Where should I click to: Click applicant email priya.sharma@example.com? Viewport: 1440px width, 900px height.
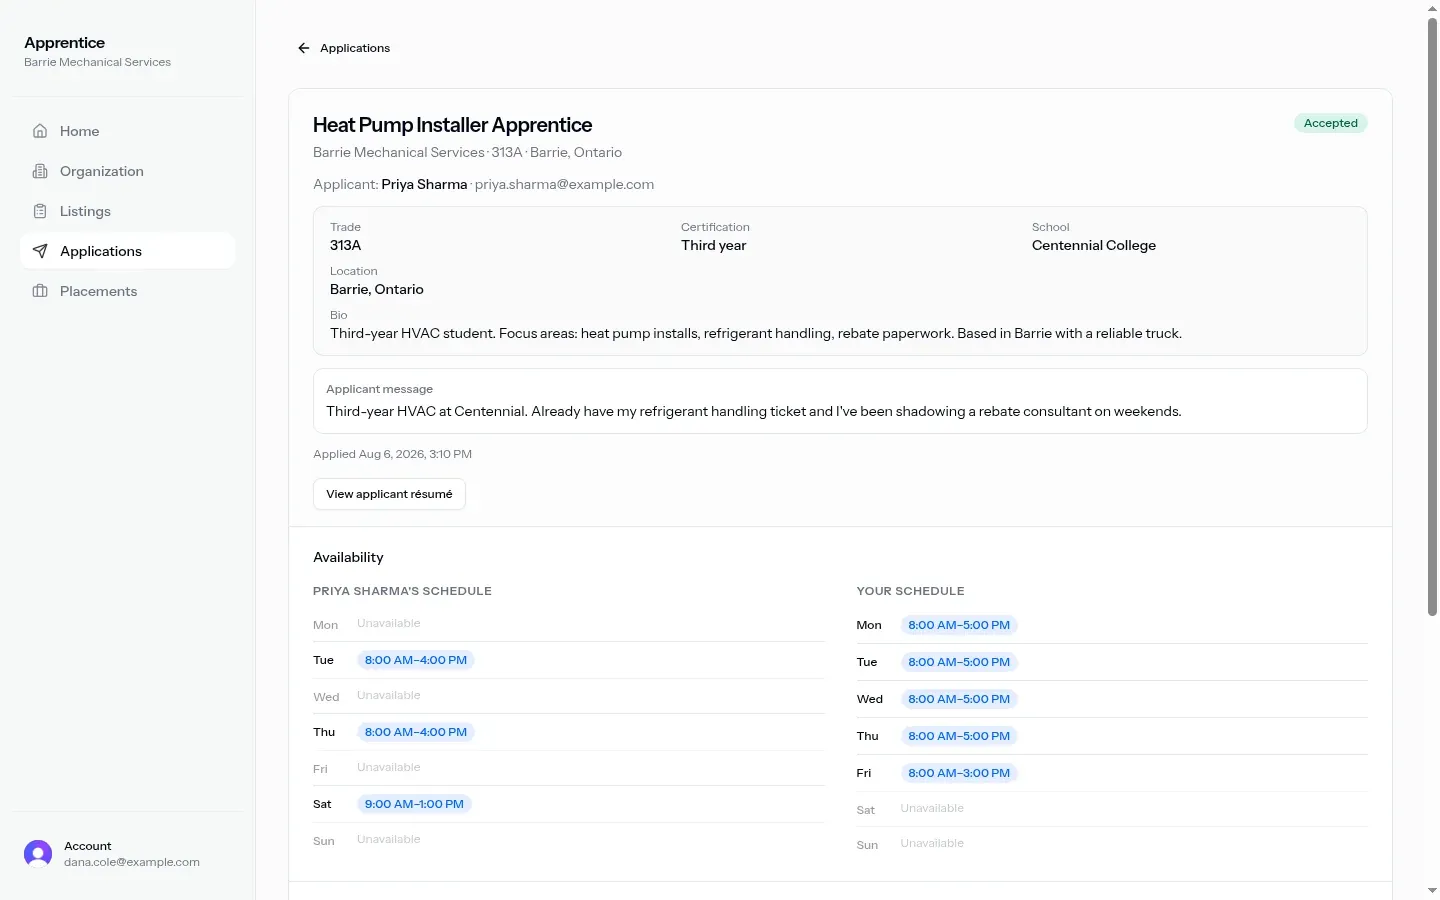[x=564, y=184]
